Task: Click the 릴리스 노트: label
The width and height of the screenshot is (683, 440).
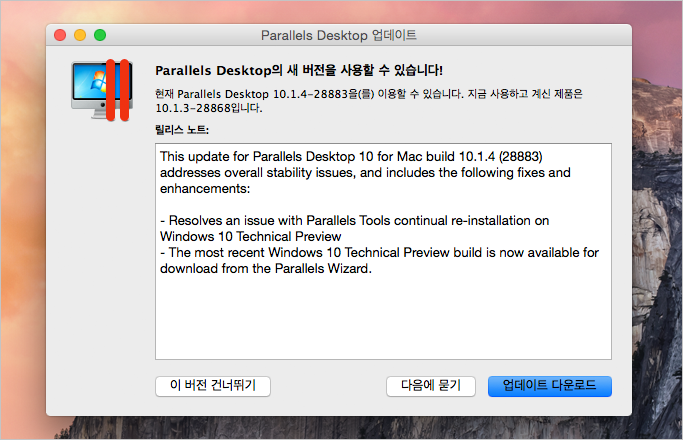Action: [x=182, y=130]
